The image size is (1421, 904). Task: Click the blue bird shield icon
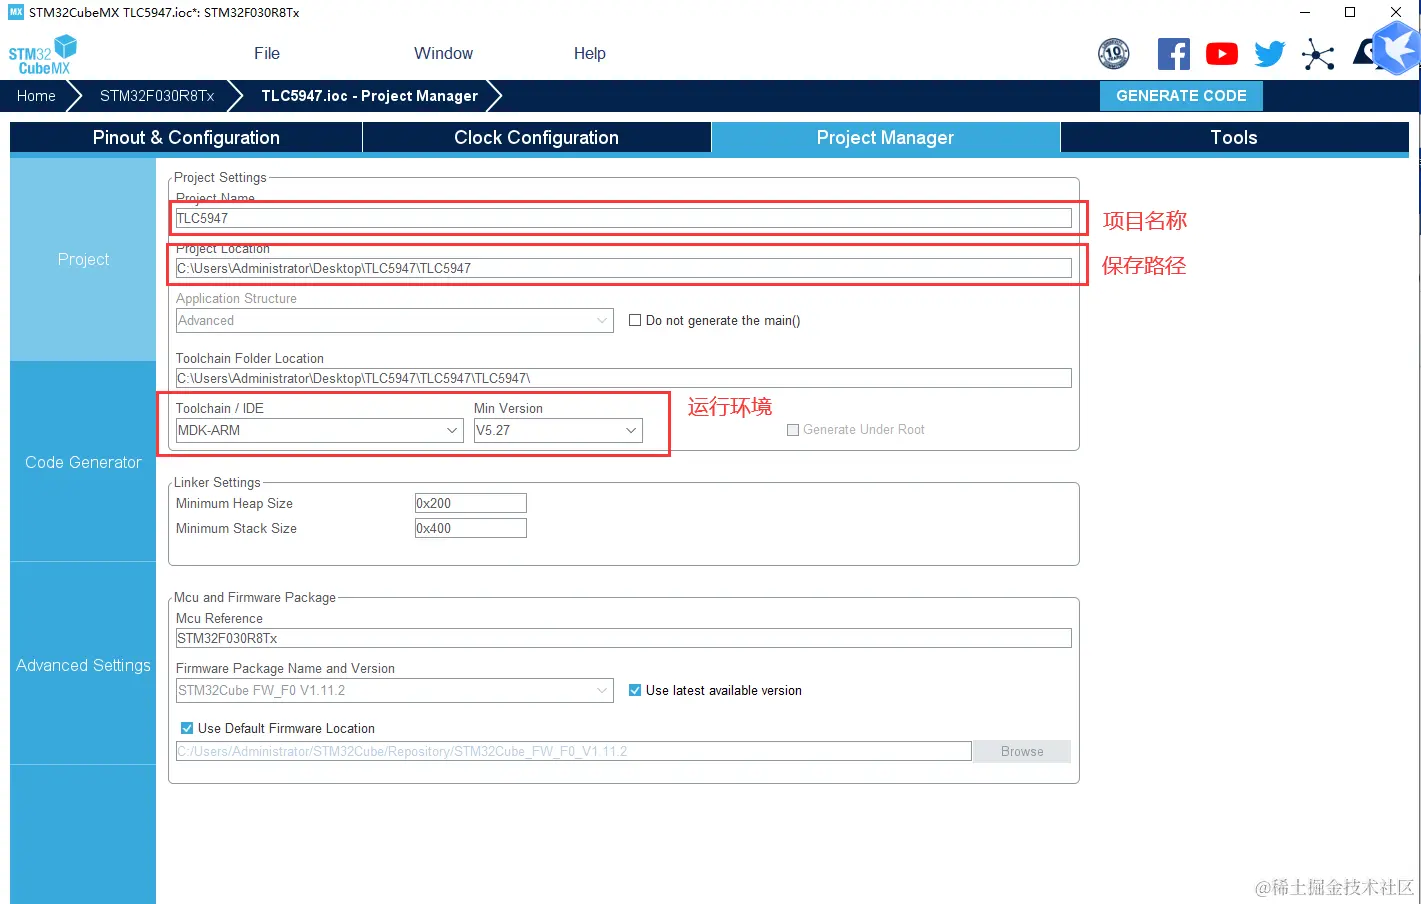point(1397,48)
